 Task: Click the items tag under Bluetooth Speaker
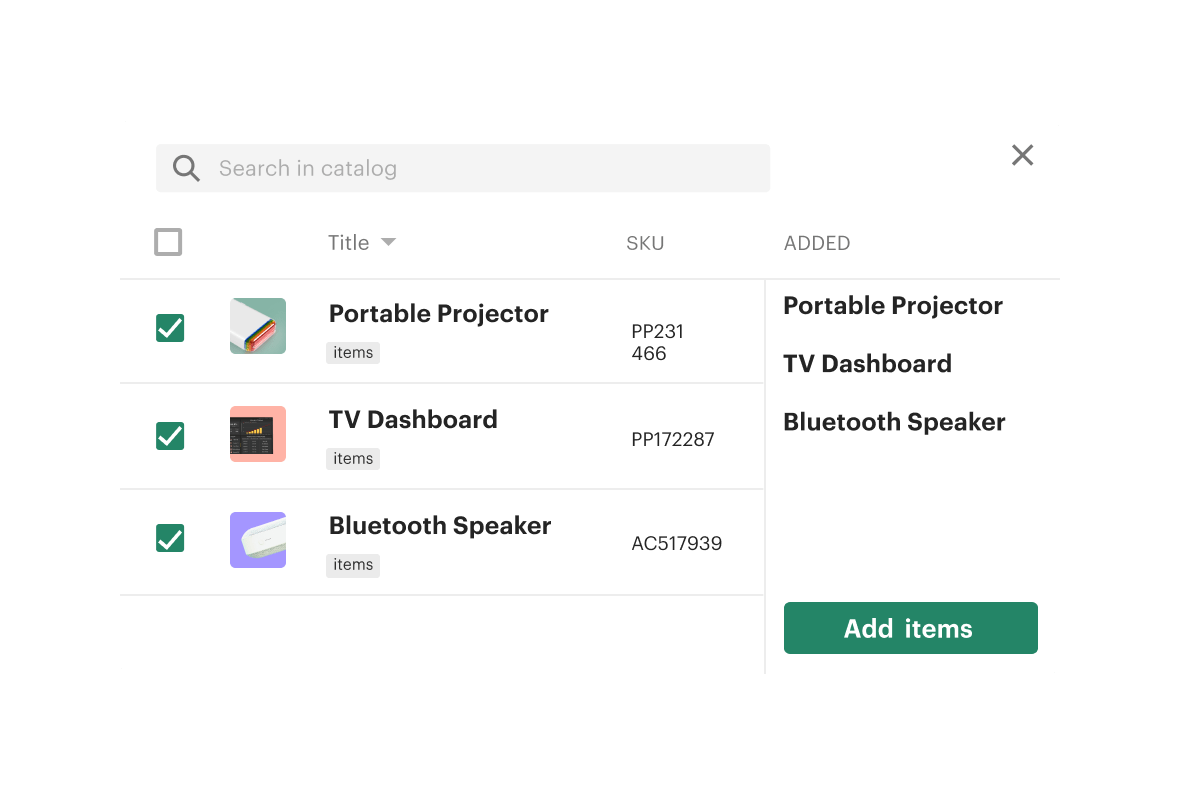[353, 564]
